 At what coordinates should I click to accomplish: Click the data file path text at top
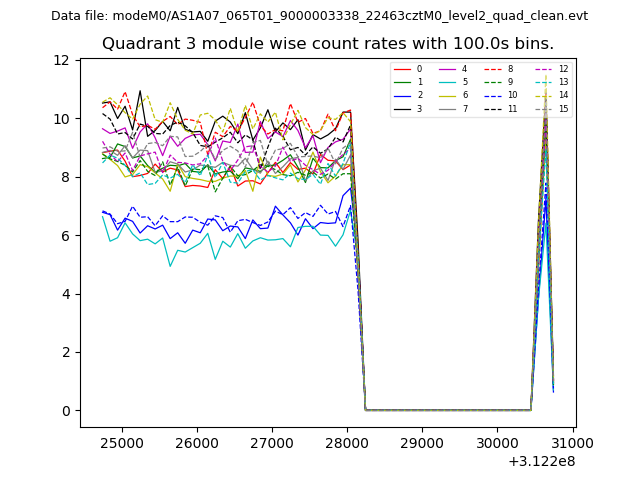(x=319, y=16)
